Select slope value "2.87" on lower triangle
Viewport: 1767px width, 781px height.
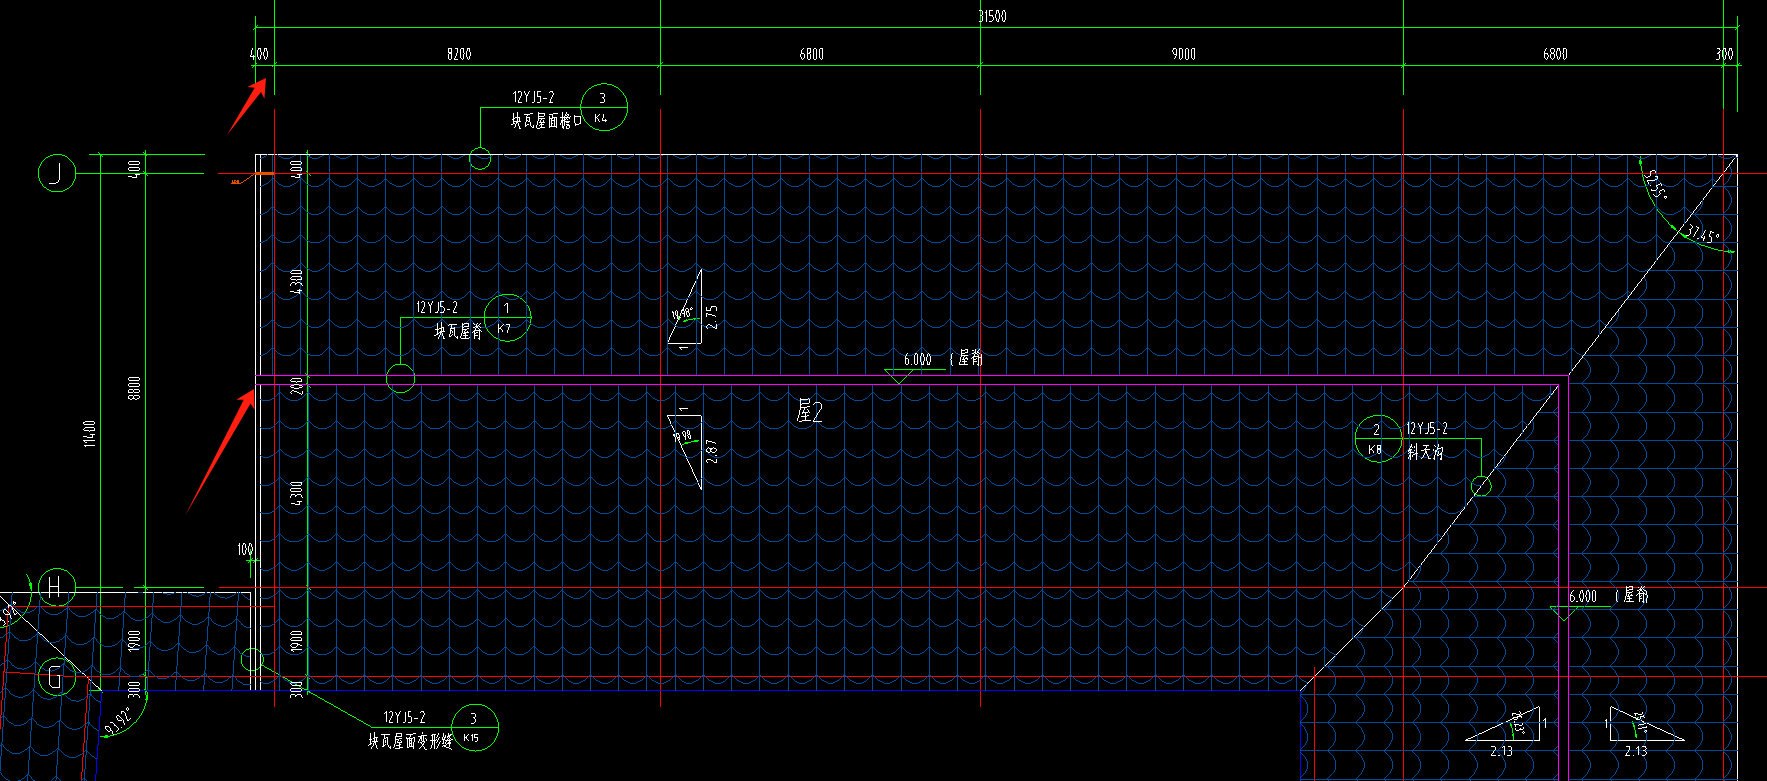[712, 451]
